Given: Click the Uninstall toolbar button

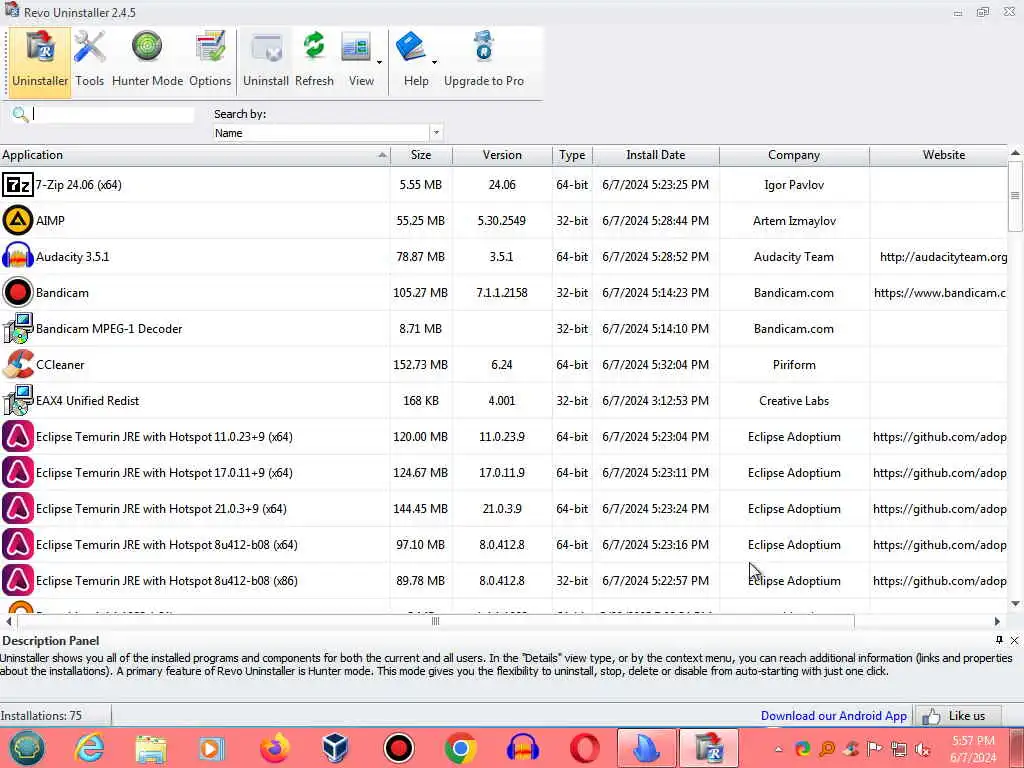Looking at the screenshot, I should (266, 62).
